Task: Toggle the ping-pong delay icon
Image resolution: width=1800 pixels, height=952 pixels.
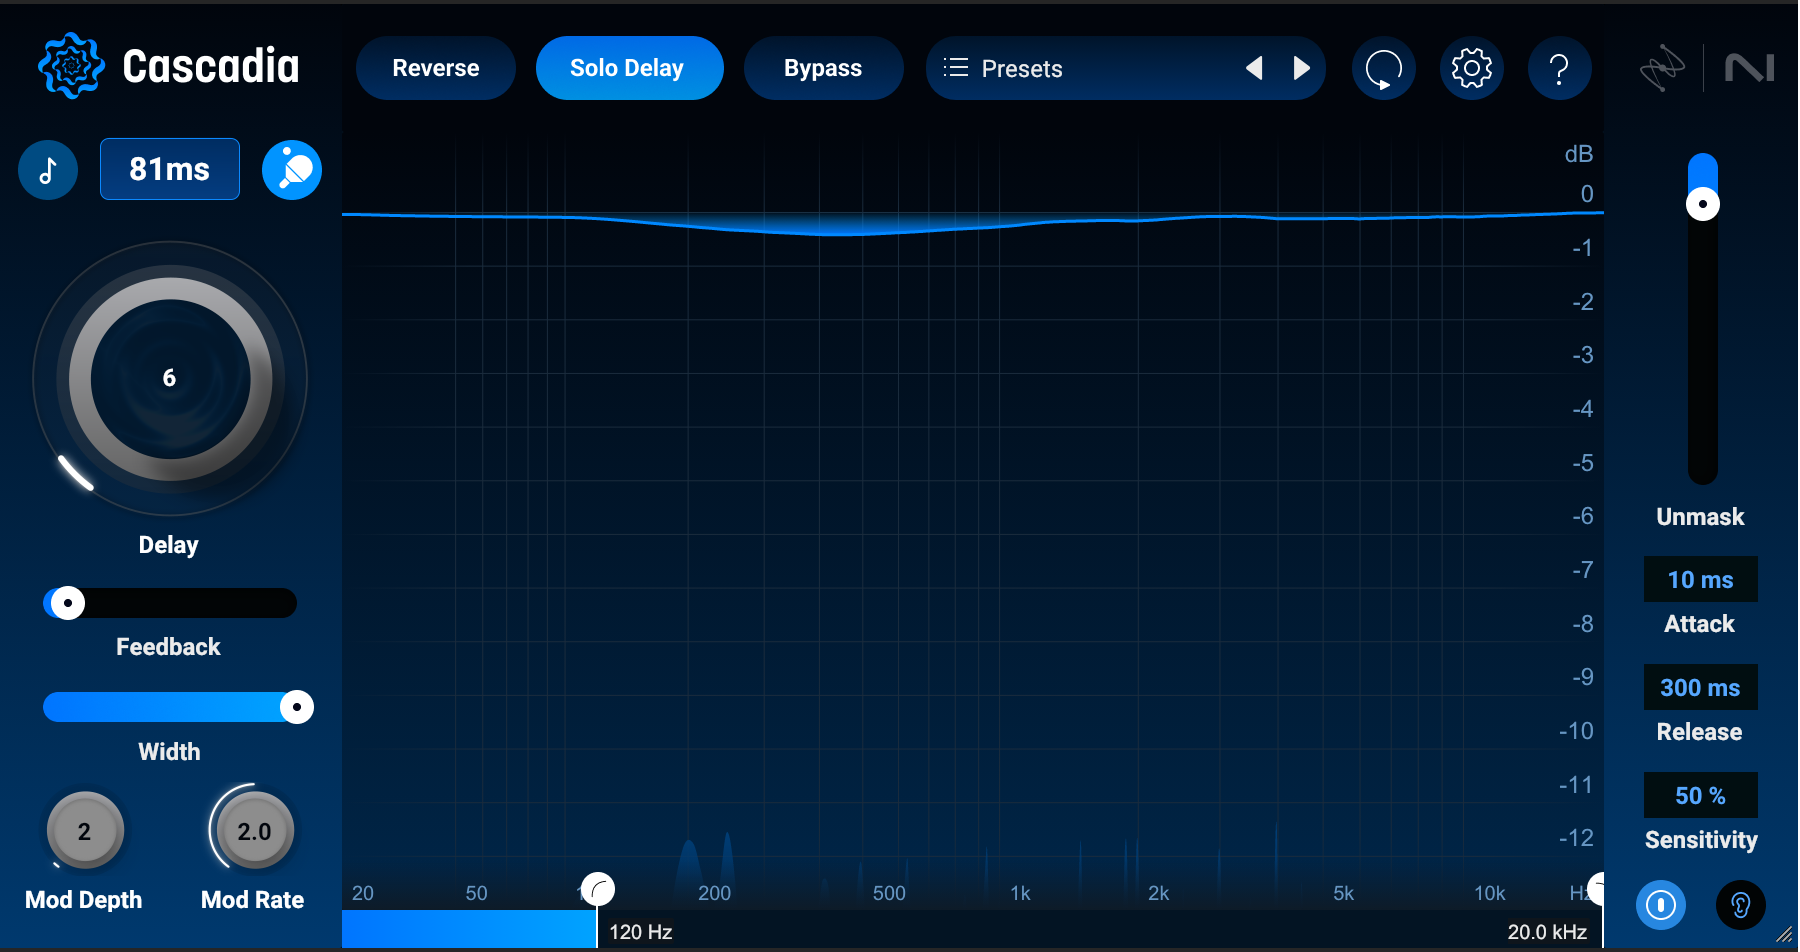Action: 292,170
